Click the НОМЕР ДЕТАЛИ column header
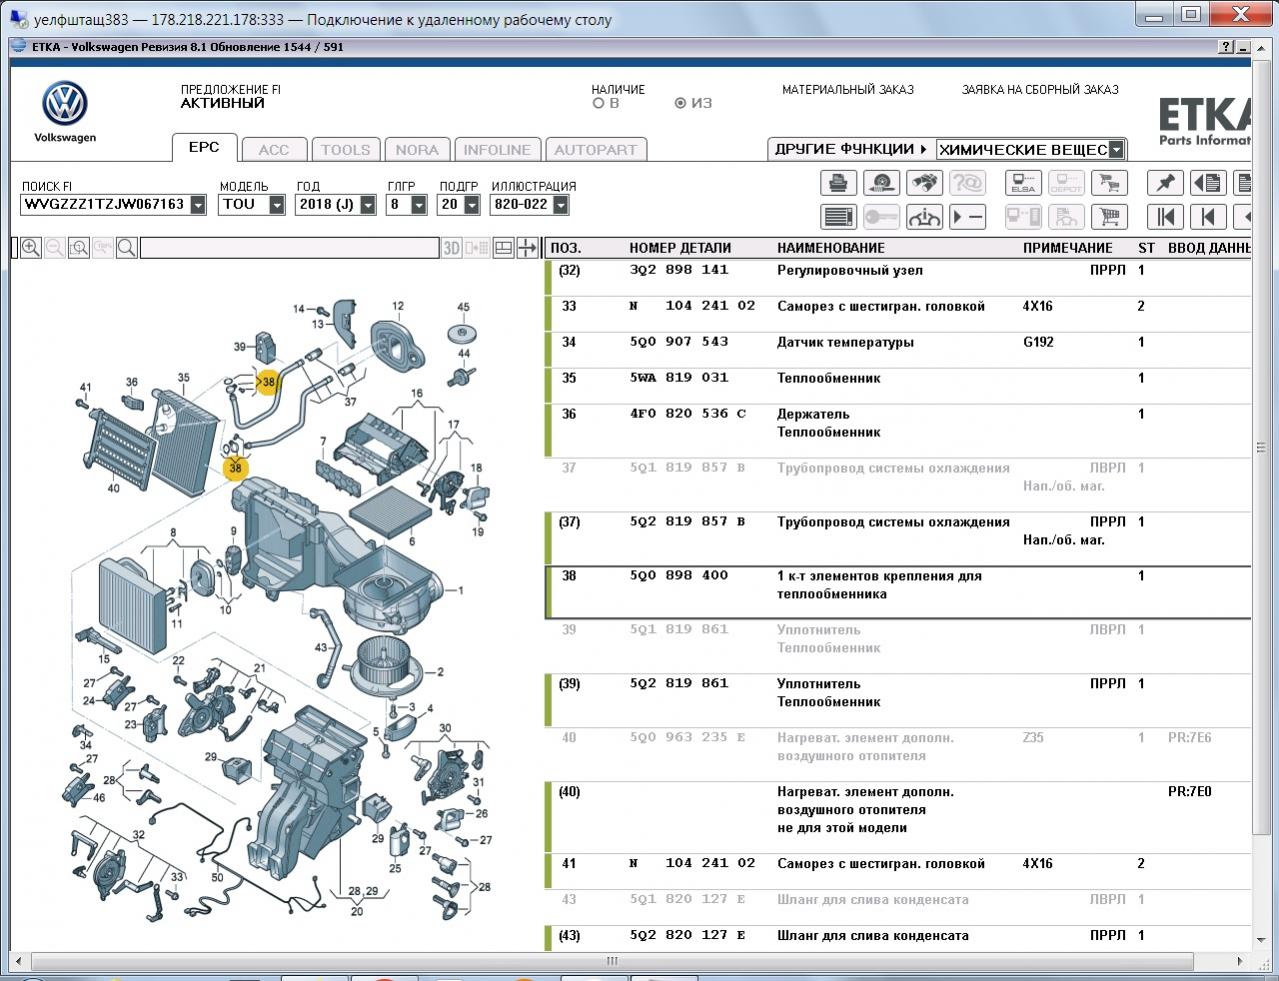1279x981 pixels. [680, 248]
